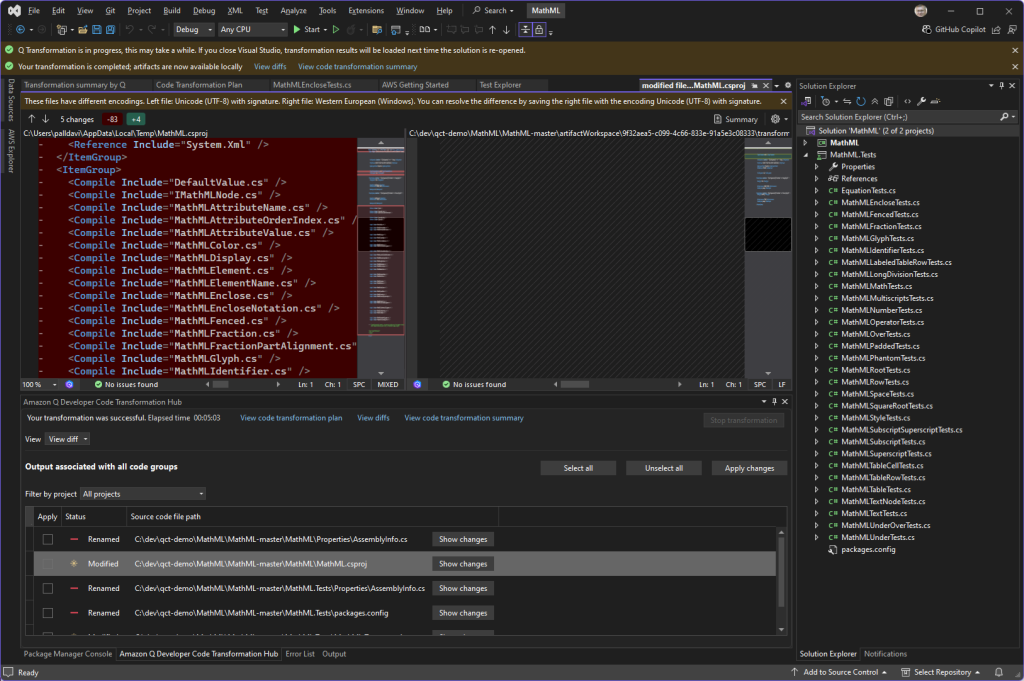Expand the MathML.Tests project node

pyautogui.click(x=807, y=154)
